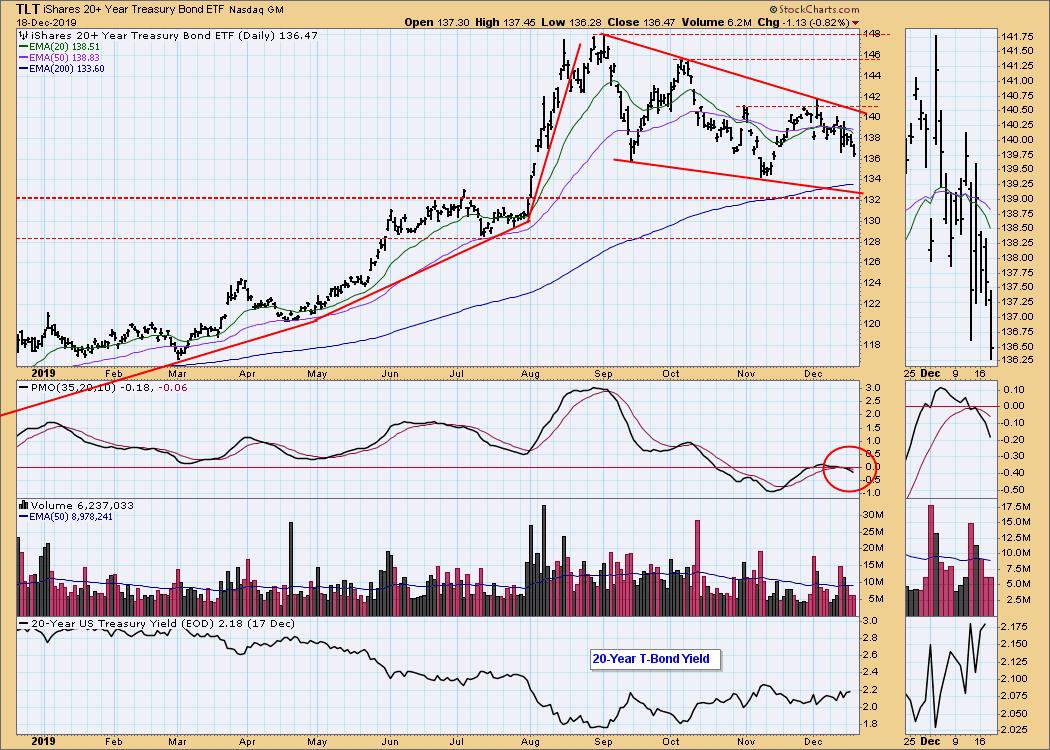Screen dimensions: 1050x750
Task: Click the price bar icon before the Daily legend
Action: click(x=23, y=35)
